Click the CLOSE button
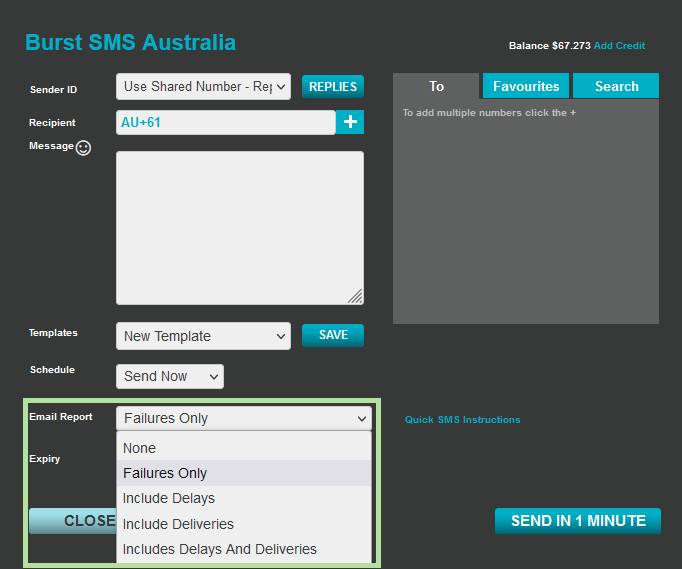682x569 pixels. click(73, 521)
